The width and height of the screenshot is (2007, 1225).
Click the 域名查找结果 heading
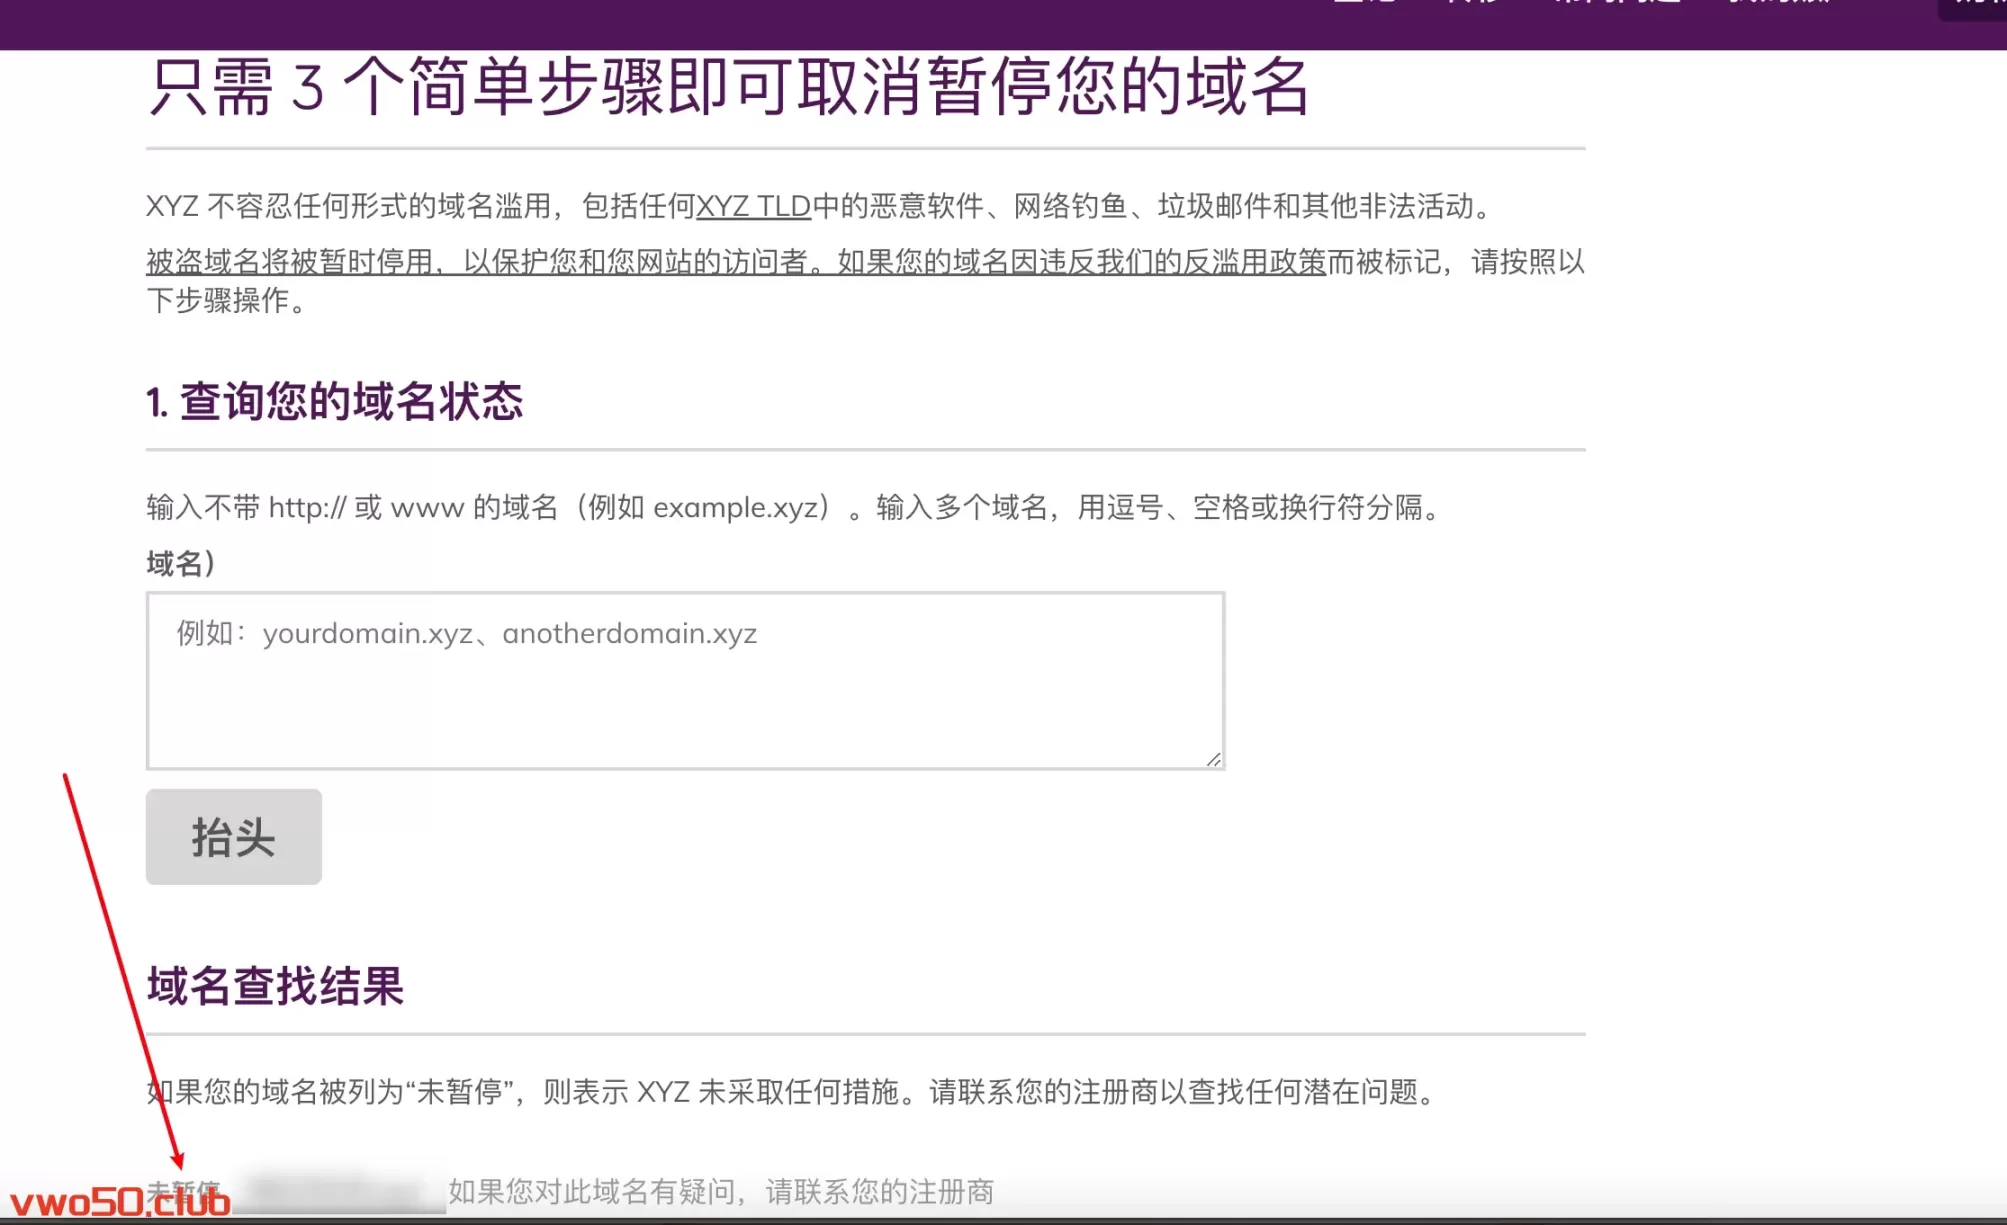click(275, 986)
